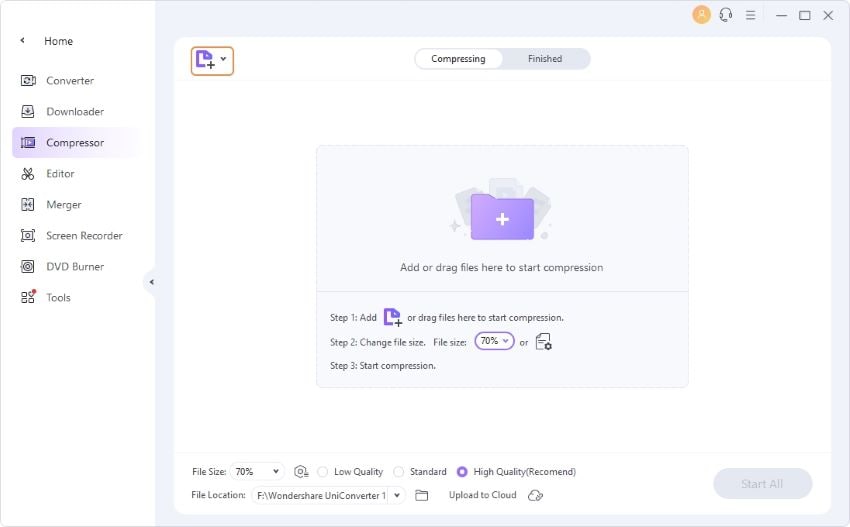Open Converter from the sidebar
Viewport: 850px width, 527px height.
(x=76, y=81)
